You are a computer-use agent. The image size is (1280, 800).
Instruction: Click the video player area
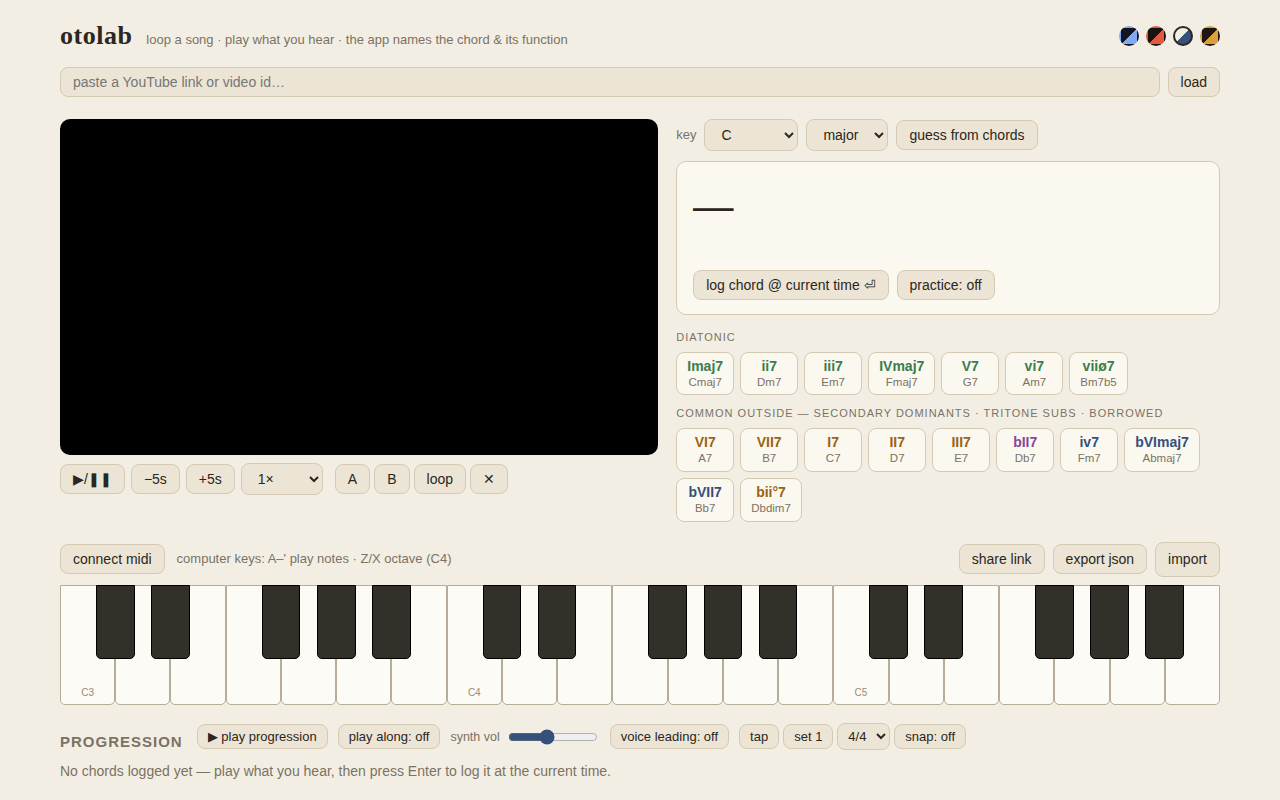pos(359,287)
